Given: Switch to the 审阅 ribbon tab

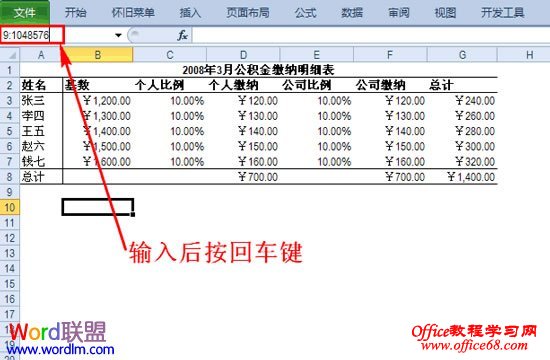Looking at the screenshot, I should pos(399,13).
